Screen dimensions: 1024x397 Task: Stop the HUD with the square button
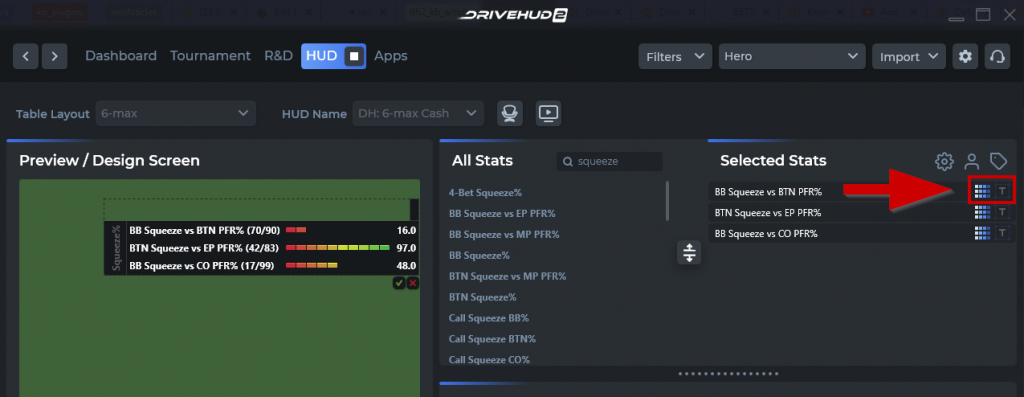(x=354, y=57)
